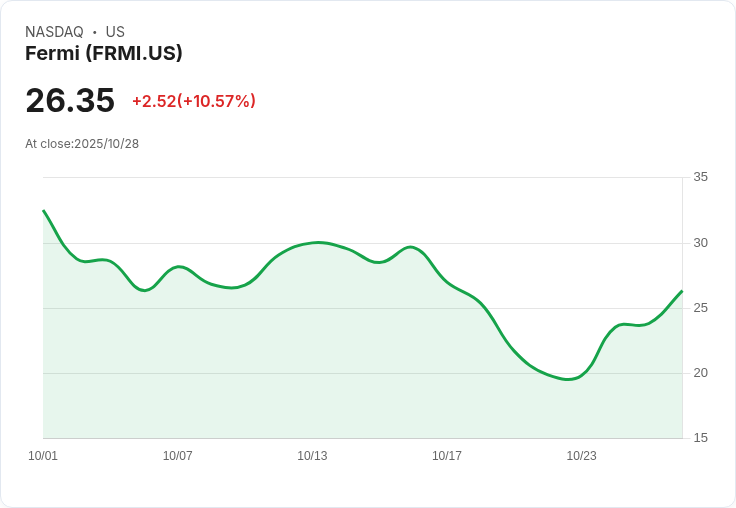Image resolution: width=736 pixels, height=508 pixels.
Task: Click the 35 price axis label
Action: (x=701, y=177)
